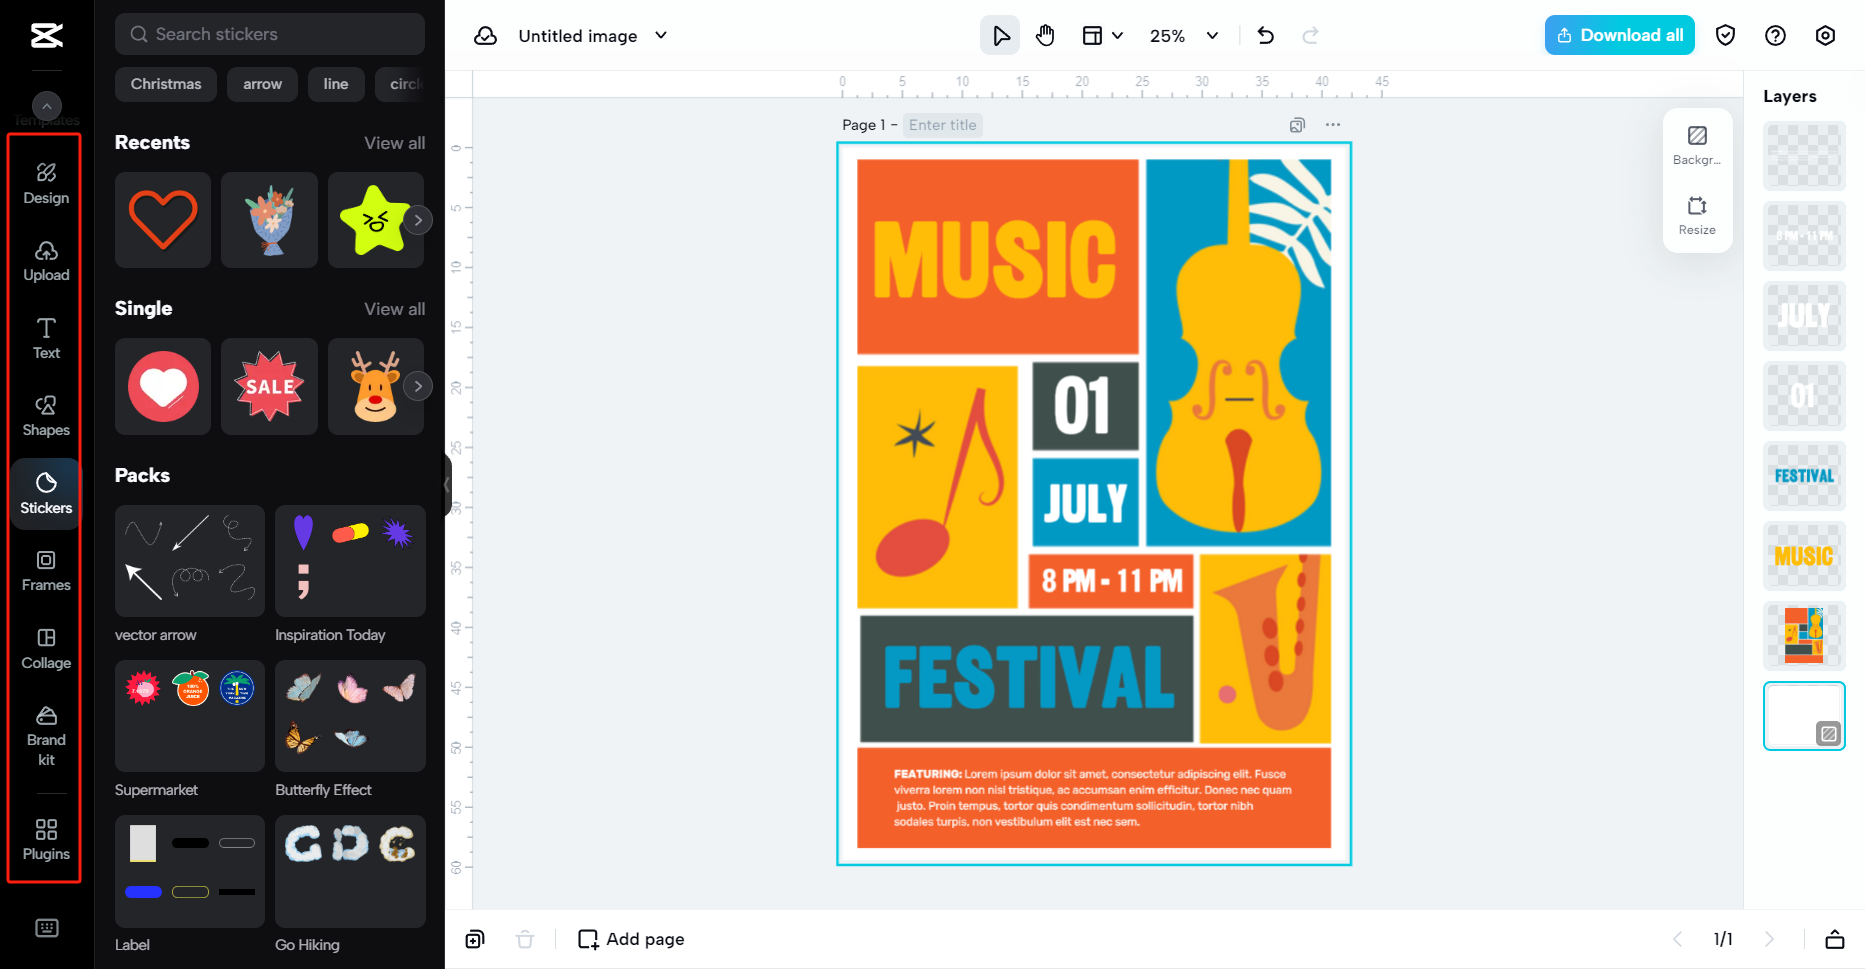This screenshot has height=969, width=1865.
Task: Select the hand pan tool
Action: (x=1045, y=36)
